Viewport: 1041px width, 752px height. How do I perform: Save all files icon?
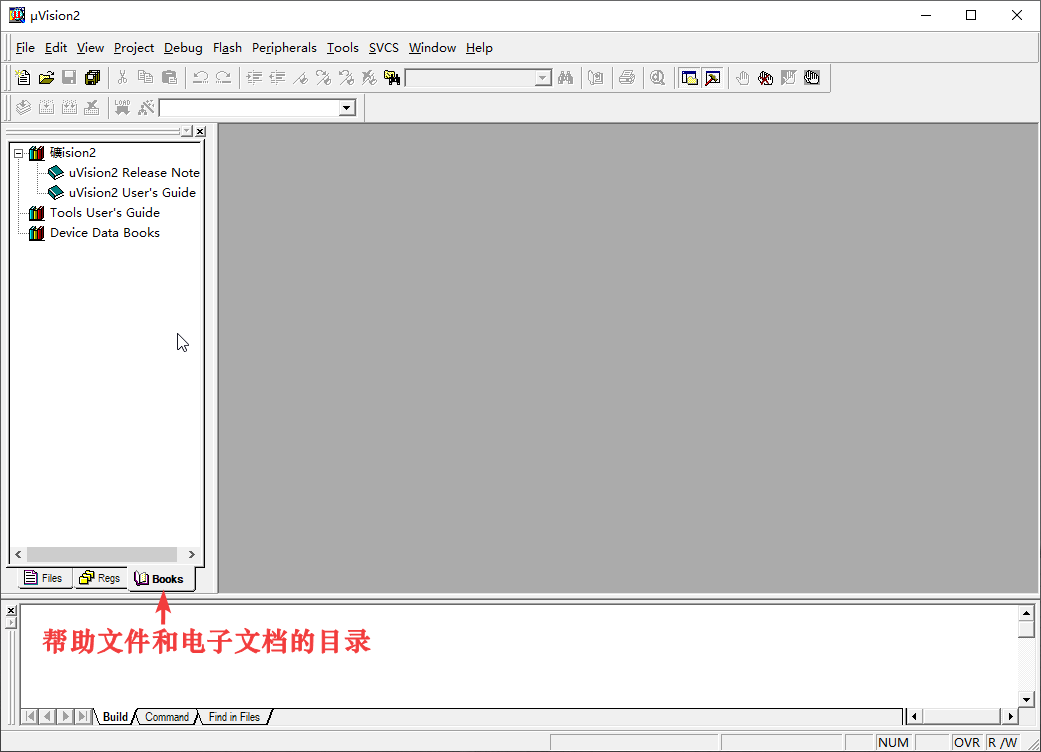92,78
